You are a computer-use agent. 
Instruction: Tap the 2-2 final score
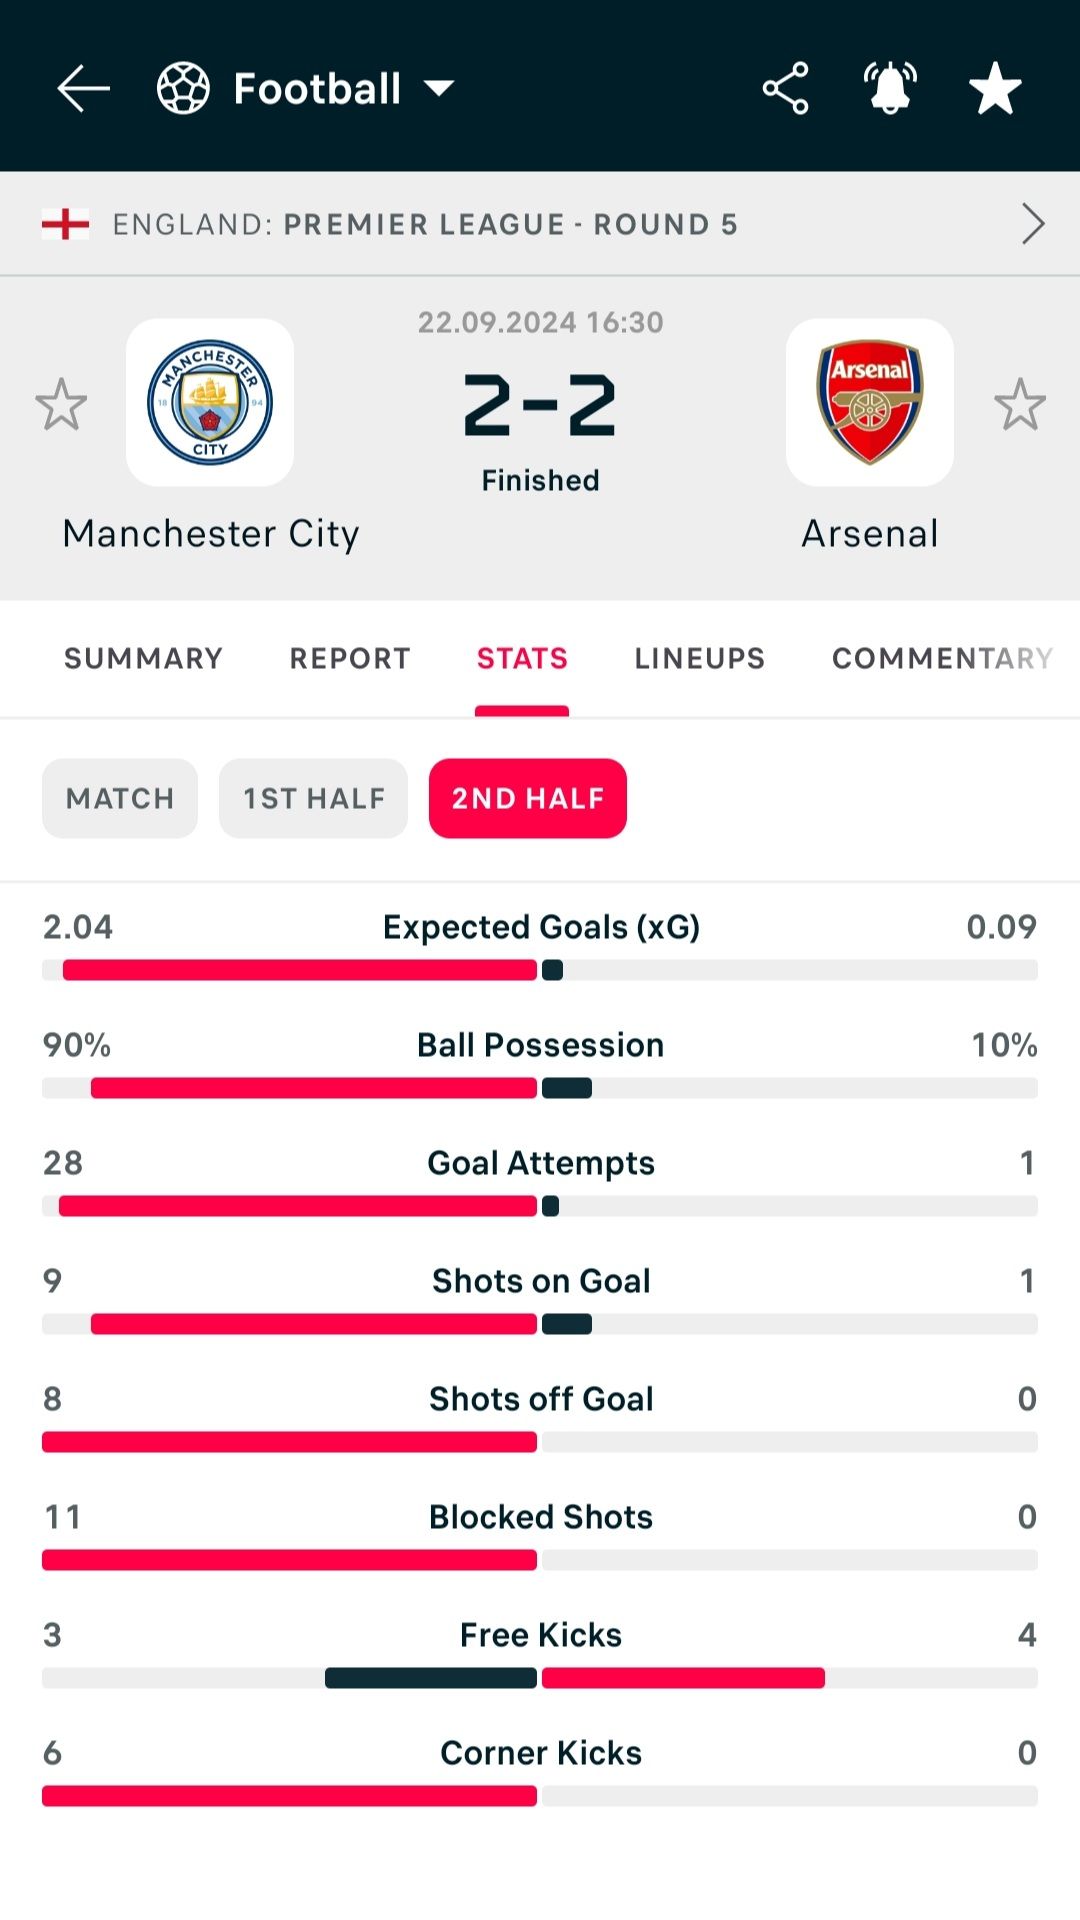[x=540, y=406]
